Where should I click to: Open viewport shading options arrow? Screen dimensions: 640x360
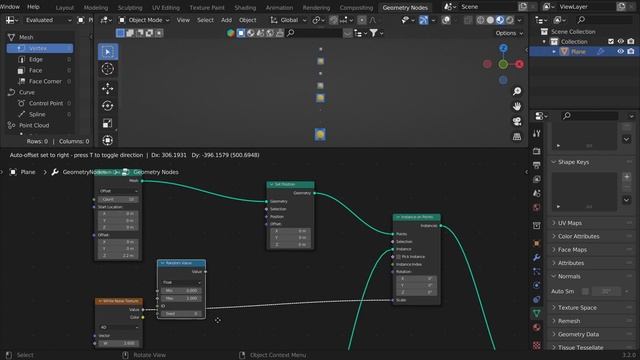[x=519, y=20]
